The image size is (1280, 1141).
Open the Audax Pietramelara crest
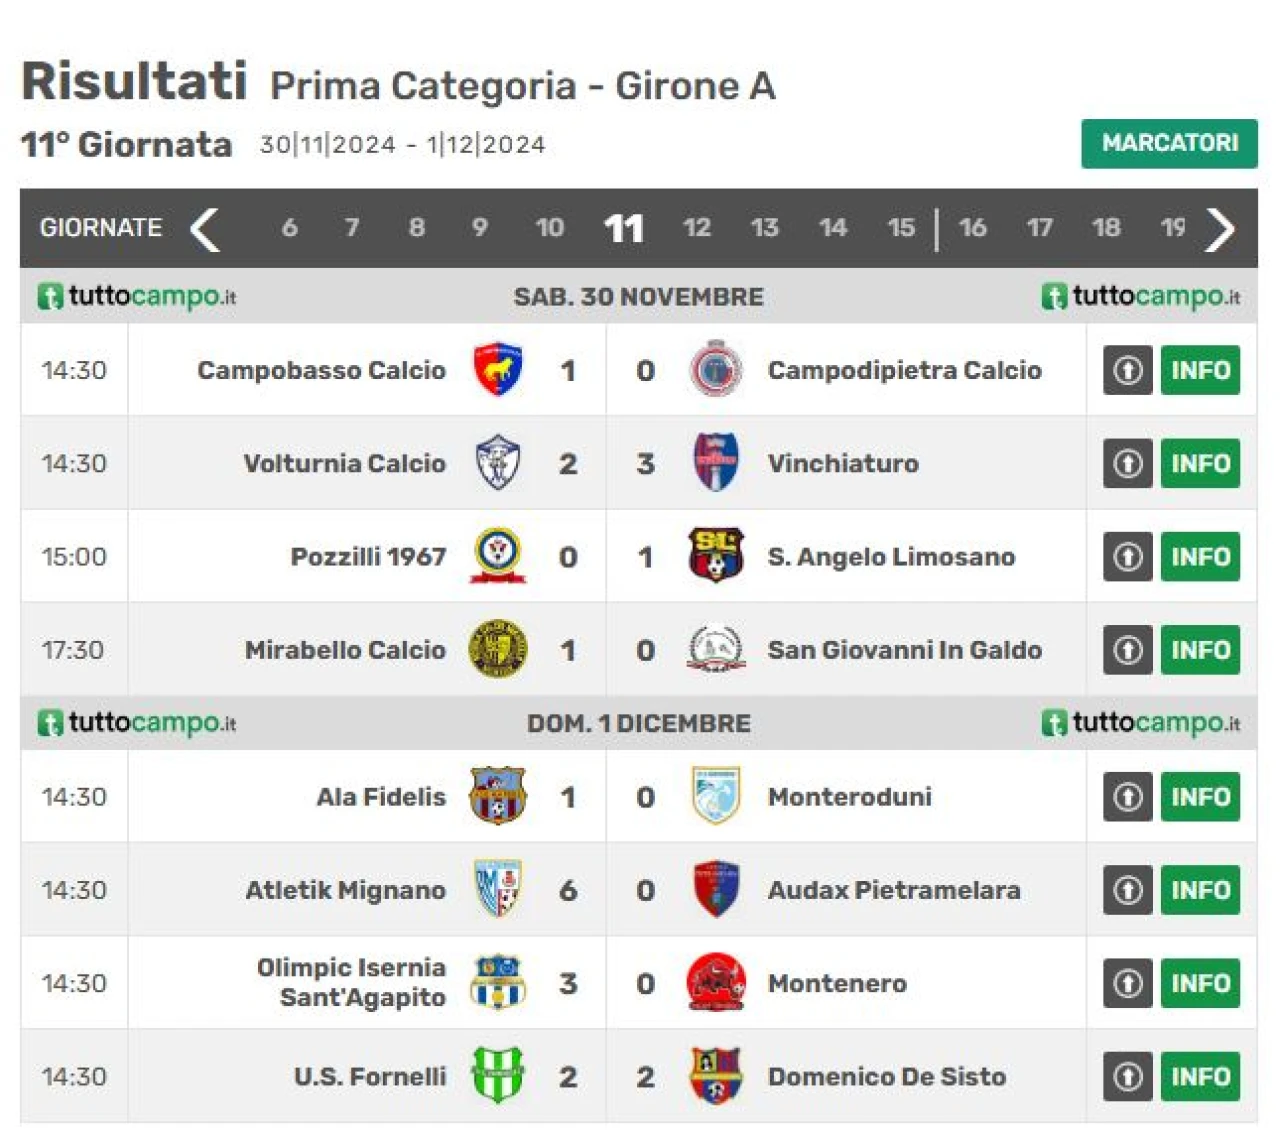click(x=716, y=889)
